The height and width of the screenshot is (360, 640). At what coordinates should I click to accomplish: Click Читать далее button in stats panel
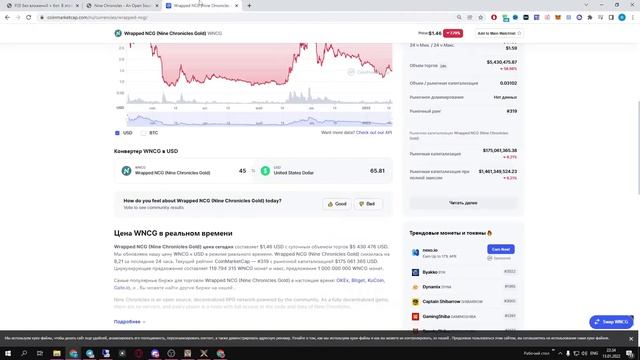pos(463,203)
